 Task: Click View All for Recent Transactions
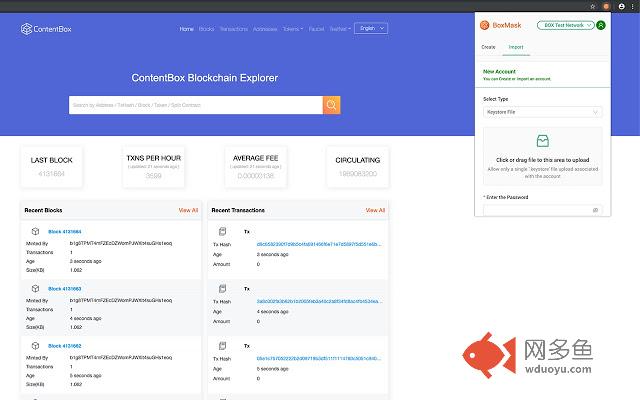tap(375, 210)
